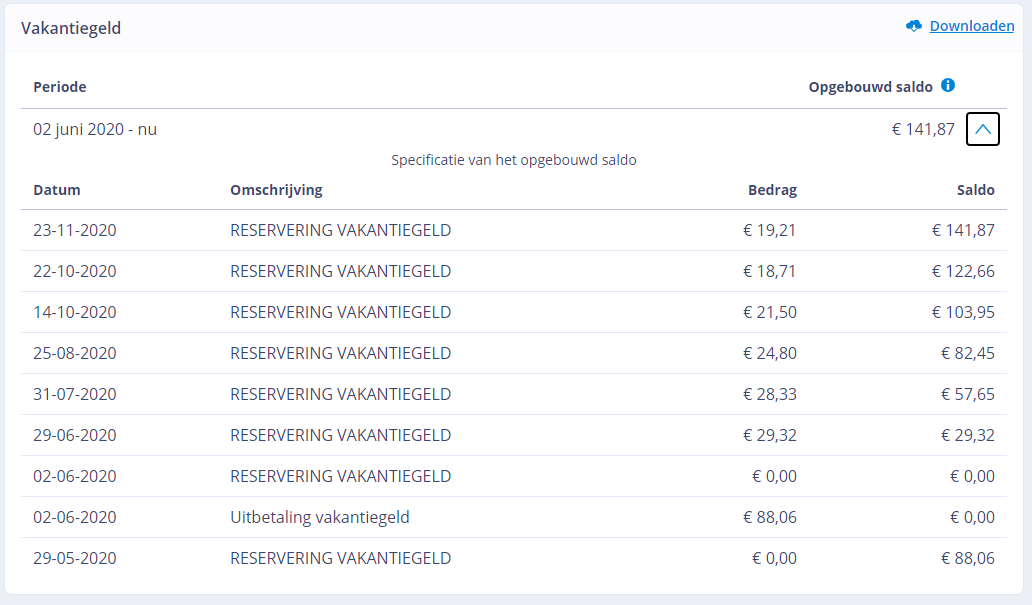Image resolution: width=1032 pixels, height=605 pixels.
Task: Select the 25-08-2020 RESERVERING VAKANTIEGELD entry
Action: pos(340,354)
